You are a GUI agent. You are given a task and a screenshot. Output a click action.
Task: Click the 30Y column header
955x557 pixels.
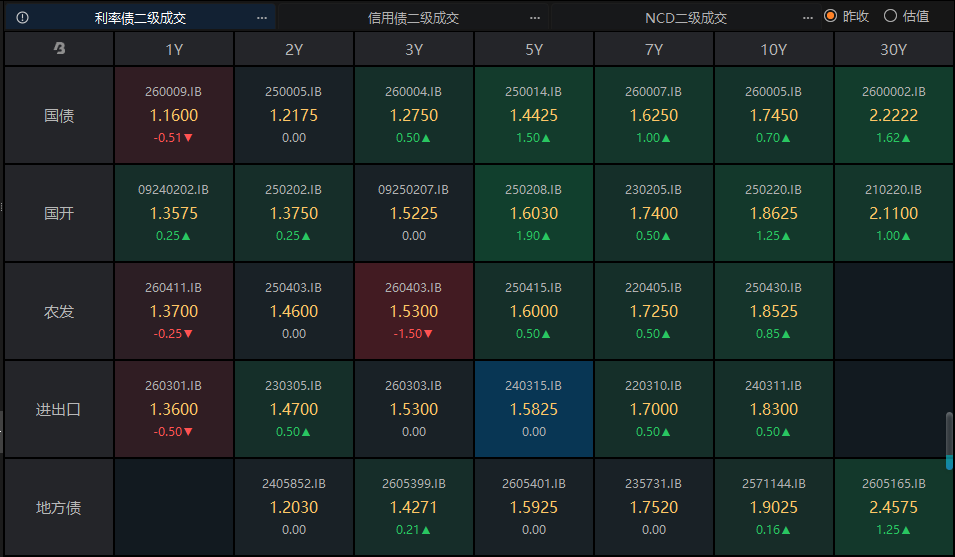click(893, 49)
